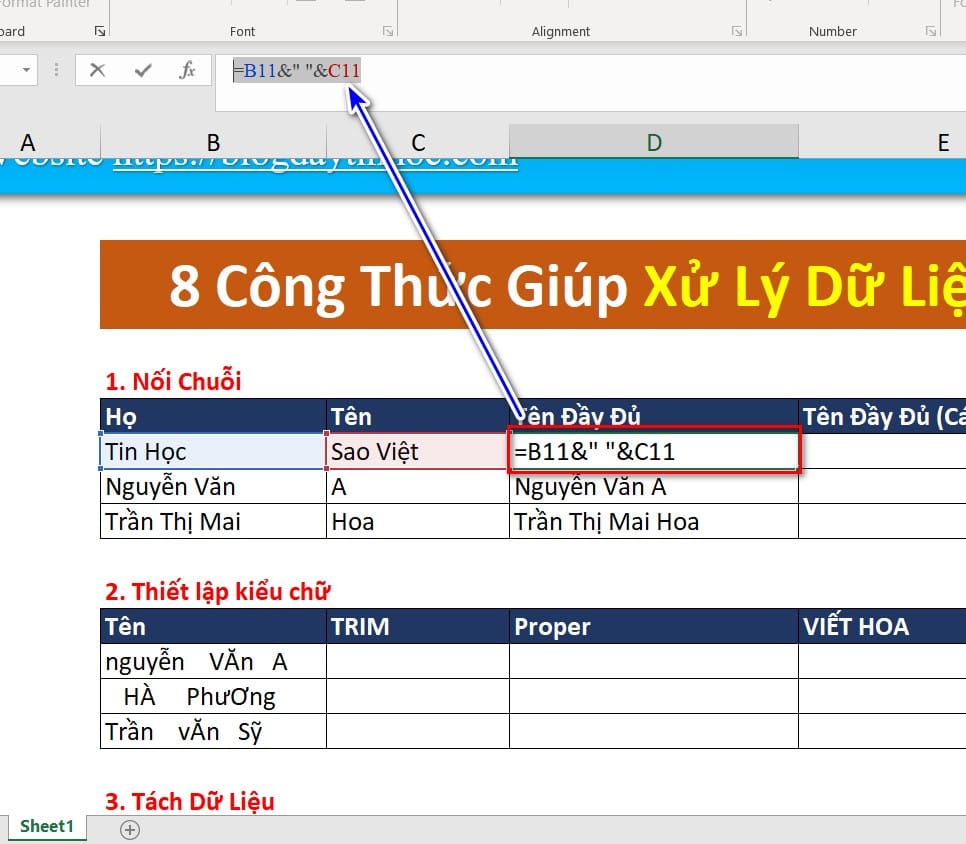Click the 'VIẾT HOA' column header
This screenshot has width=966, height=844.
point(882,627)
